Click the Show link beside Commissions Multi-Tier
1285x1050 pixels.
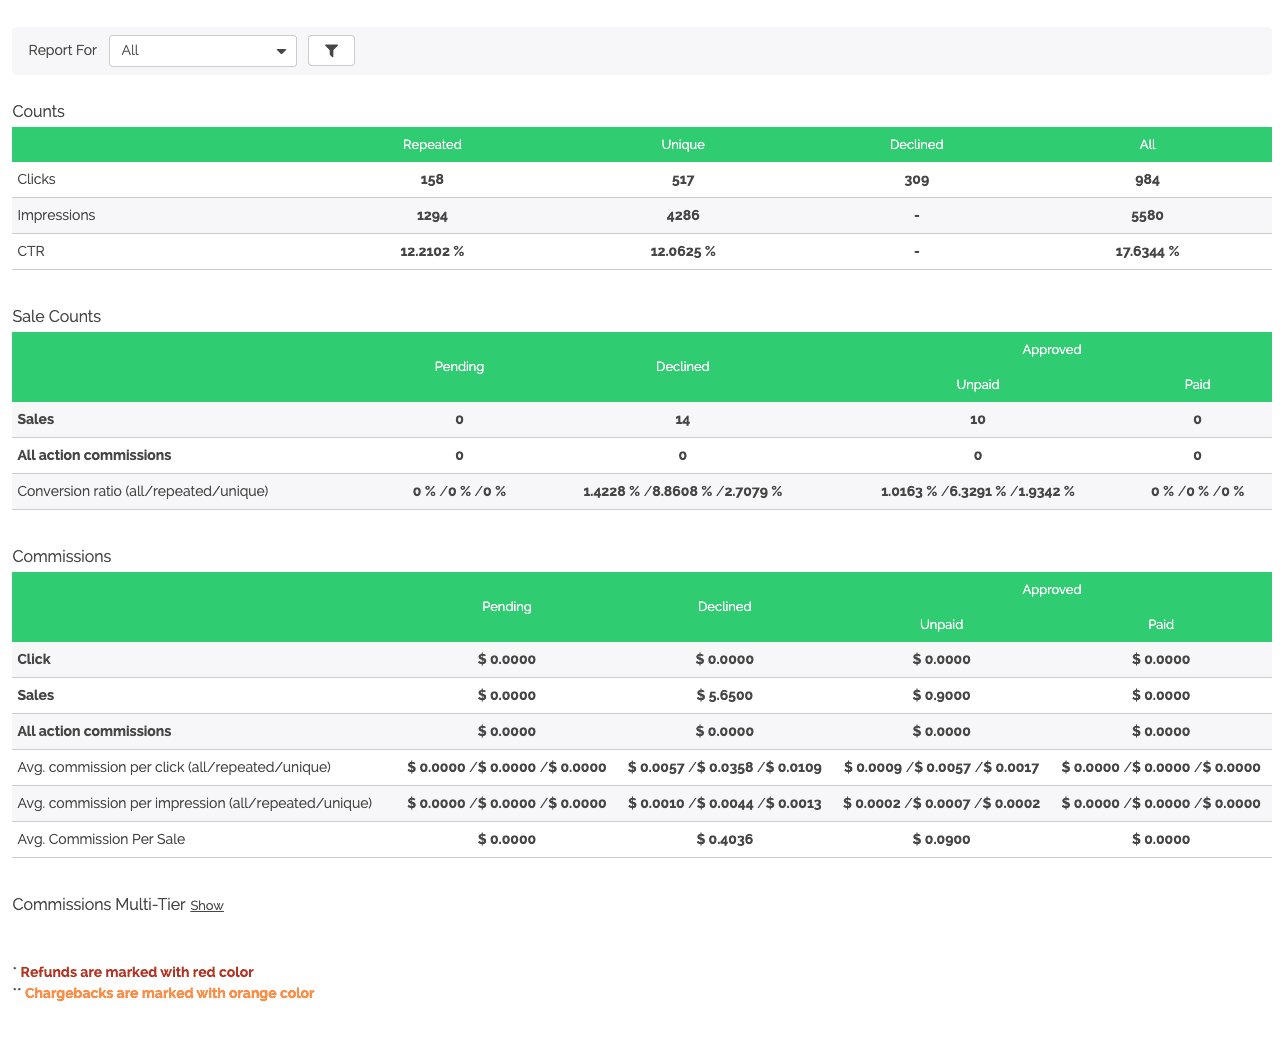point(207,906)
